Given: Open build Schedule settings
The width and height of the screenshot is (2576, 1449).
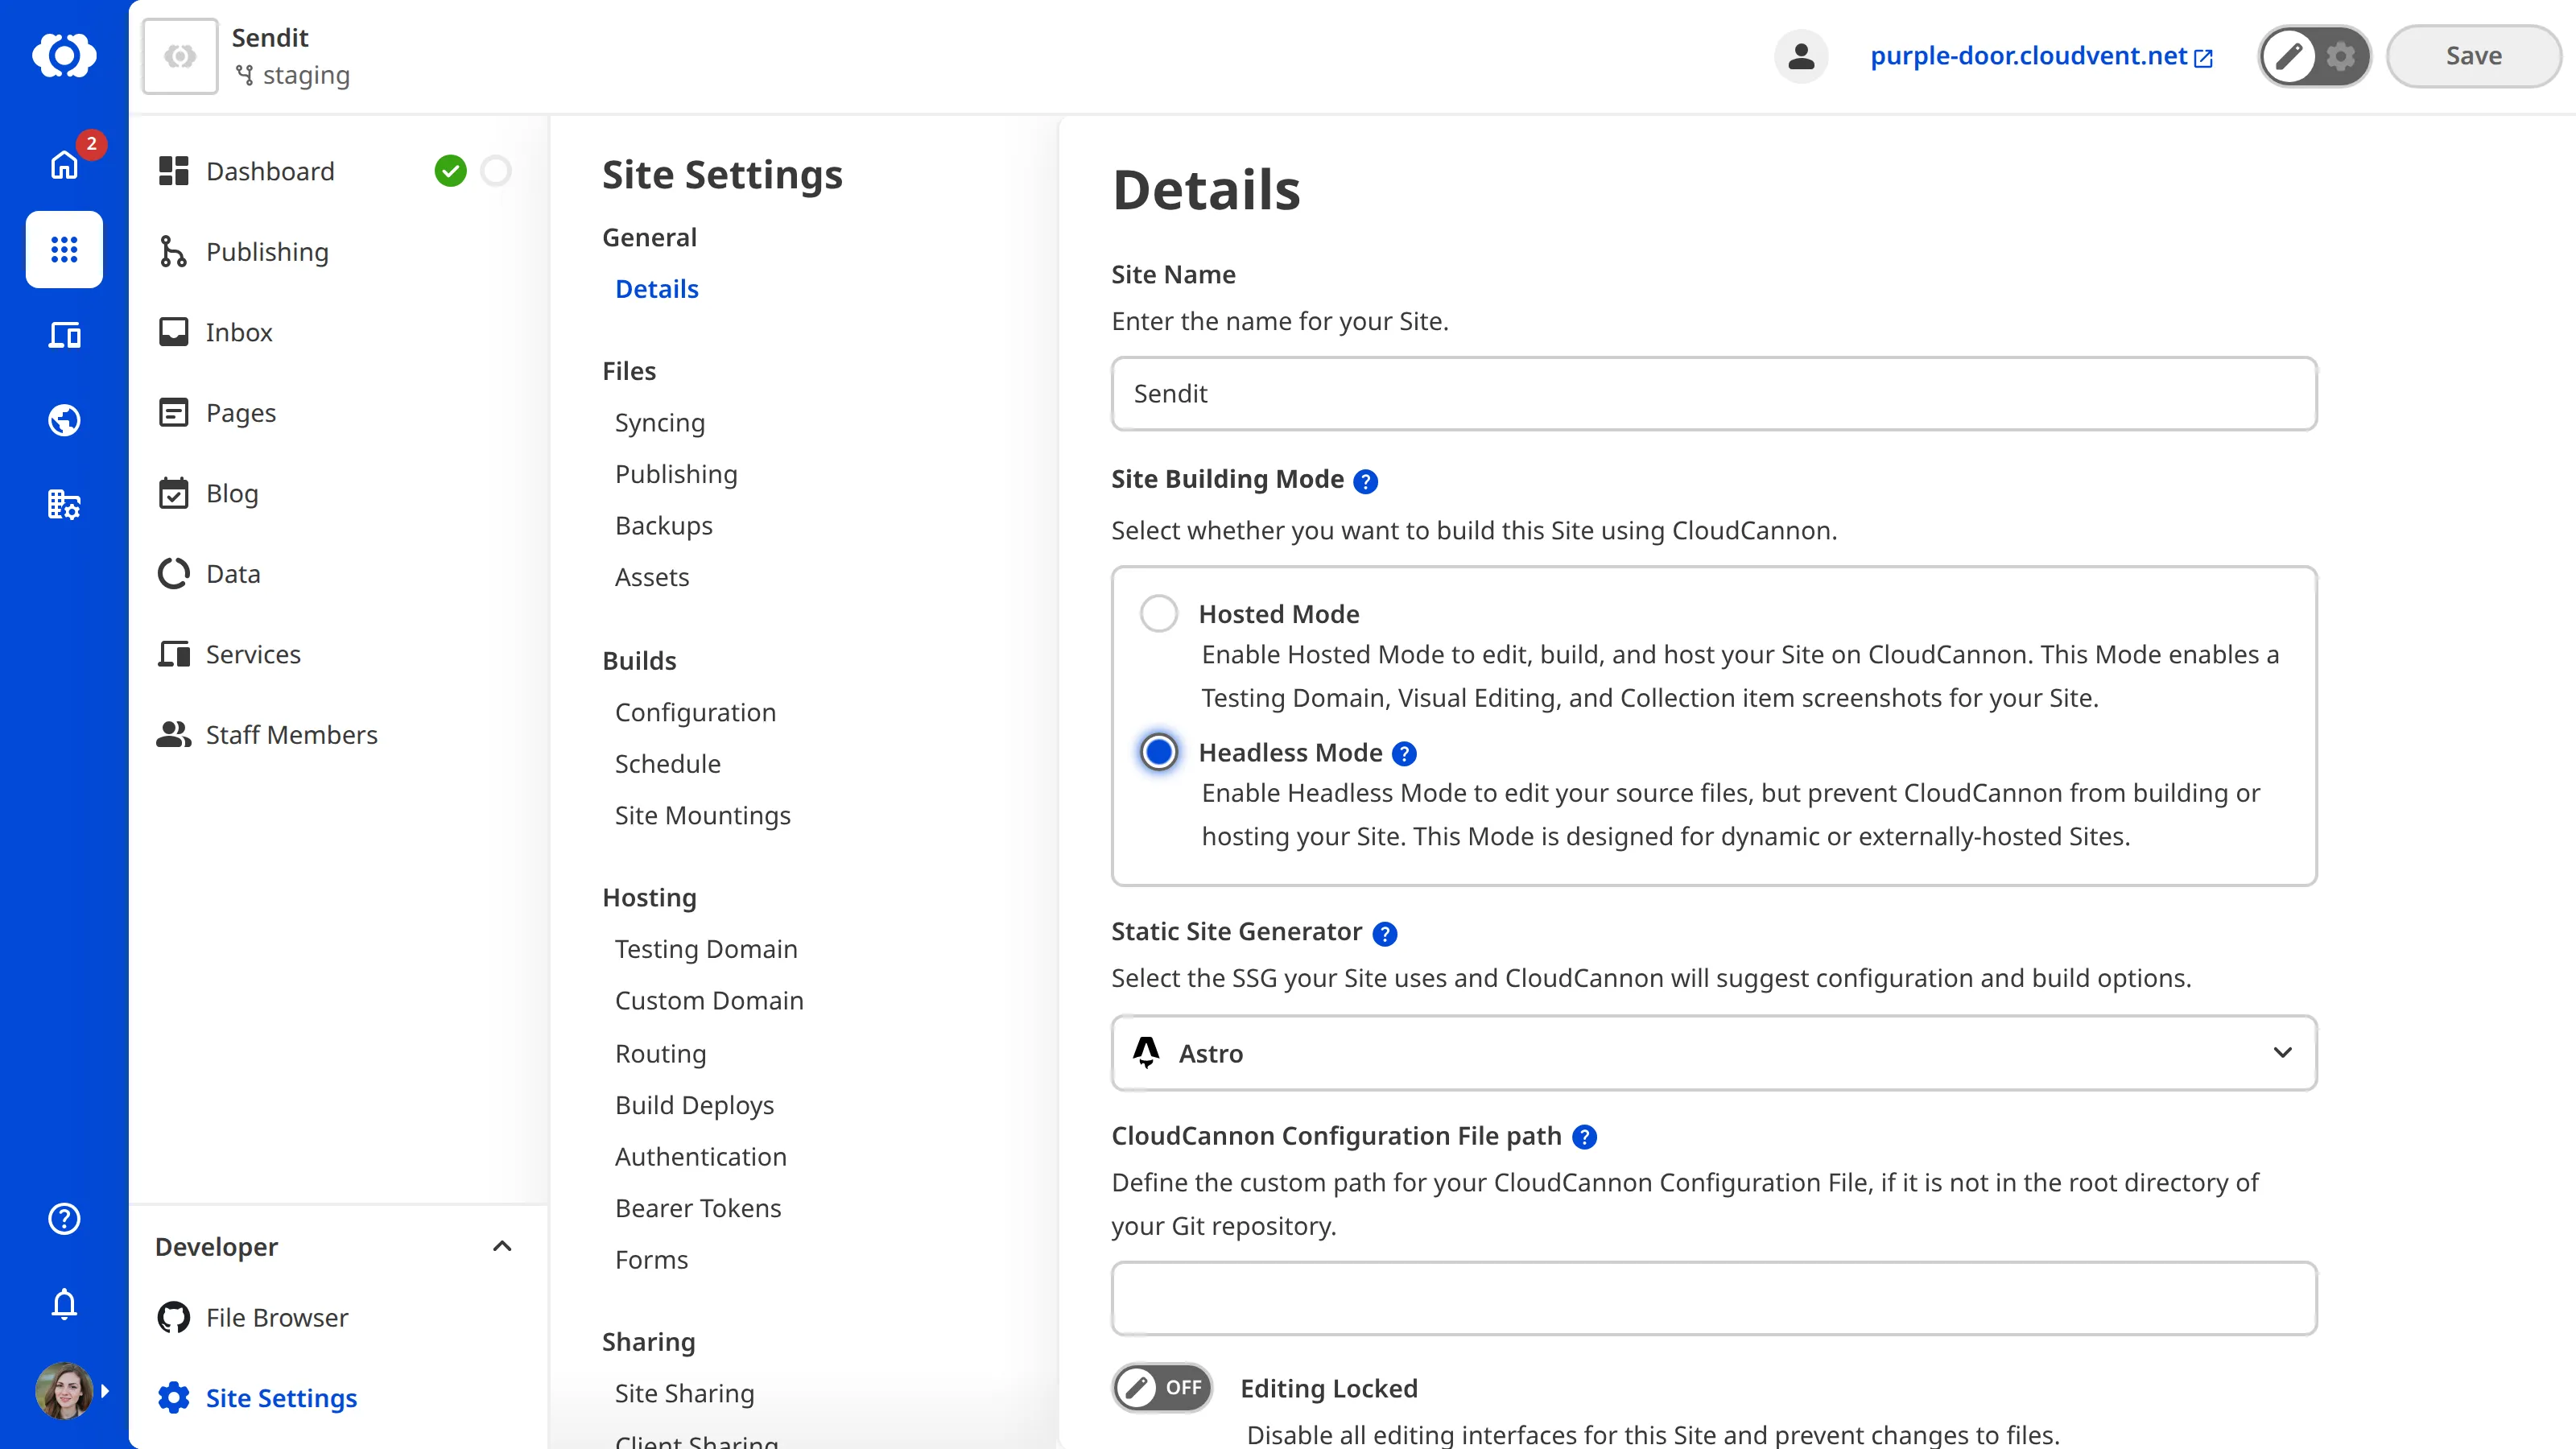Looking at the screenshot, I should pos(668,764).
